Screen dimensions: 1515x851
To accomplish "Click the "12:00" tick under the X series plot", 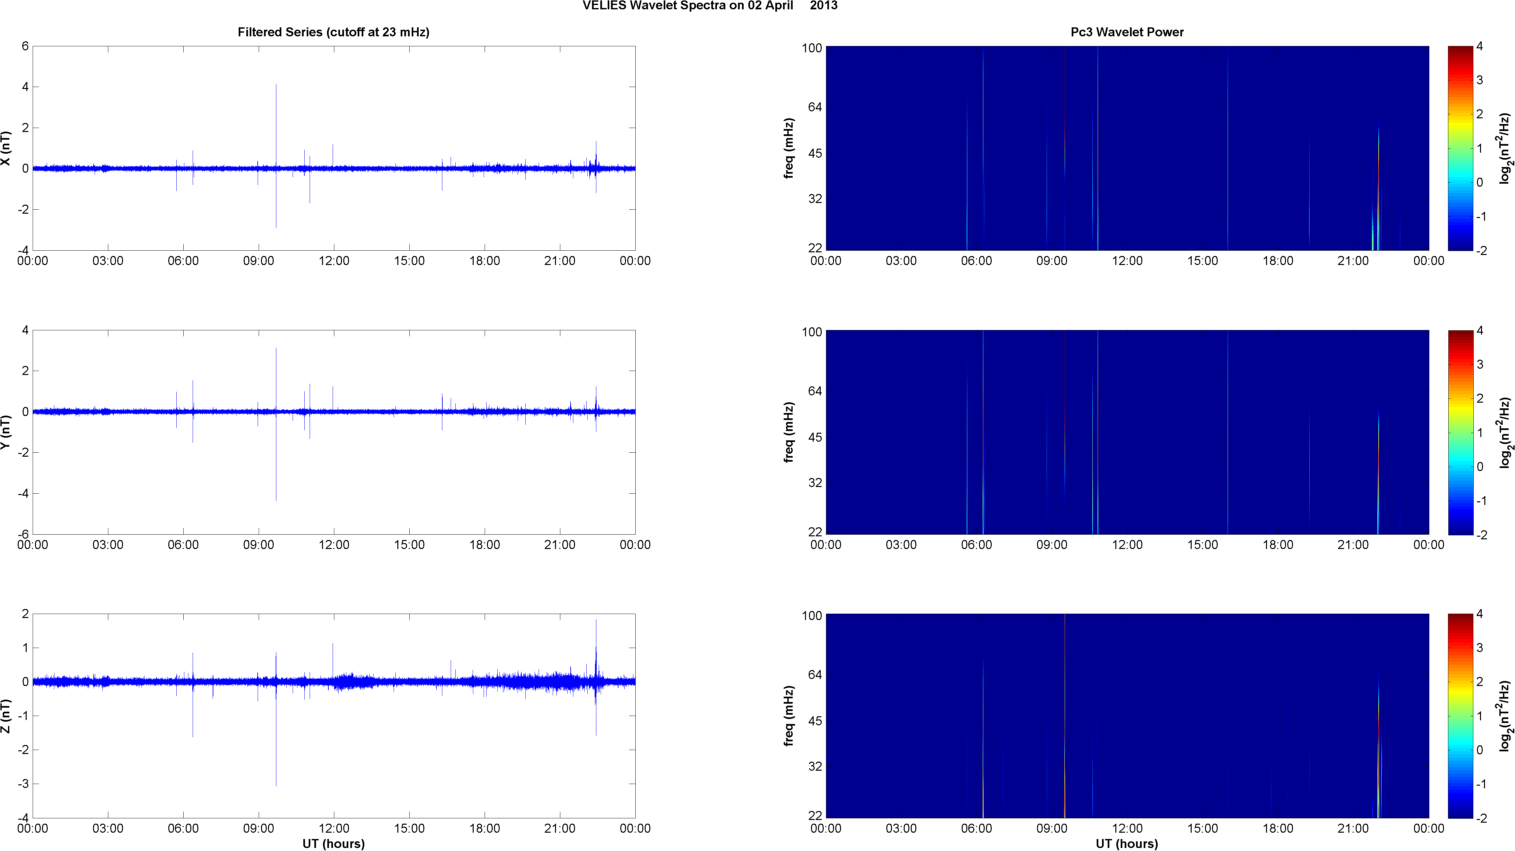I will coord(334,261).
